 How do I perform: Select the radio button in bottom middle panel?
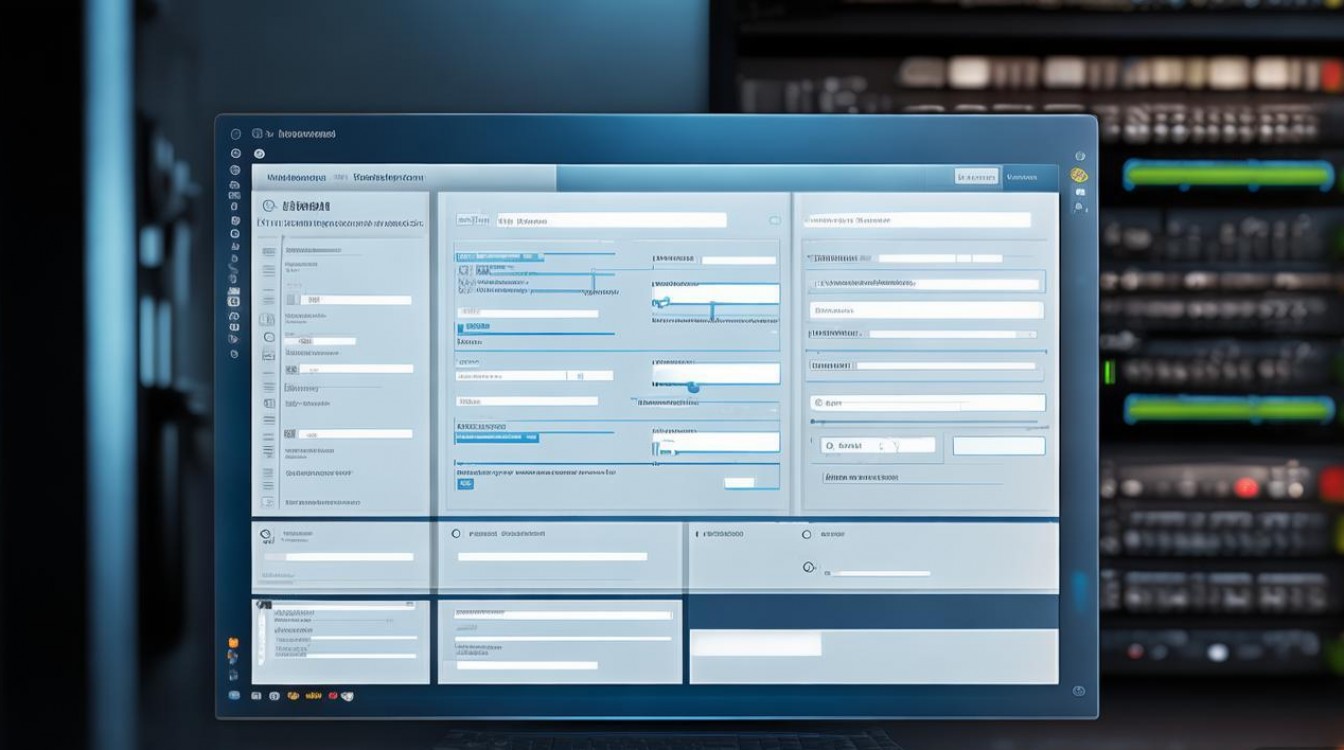click(x=456, y=534)
